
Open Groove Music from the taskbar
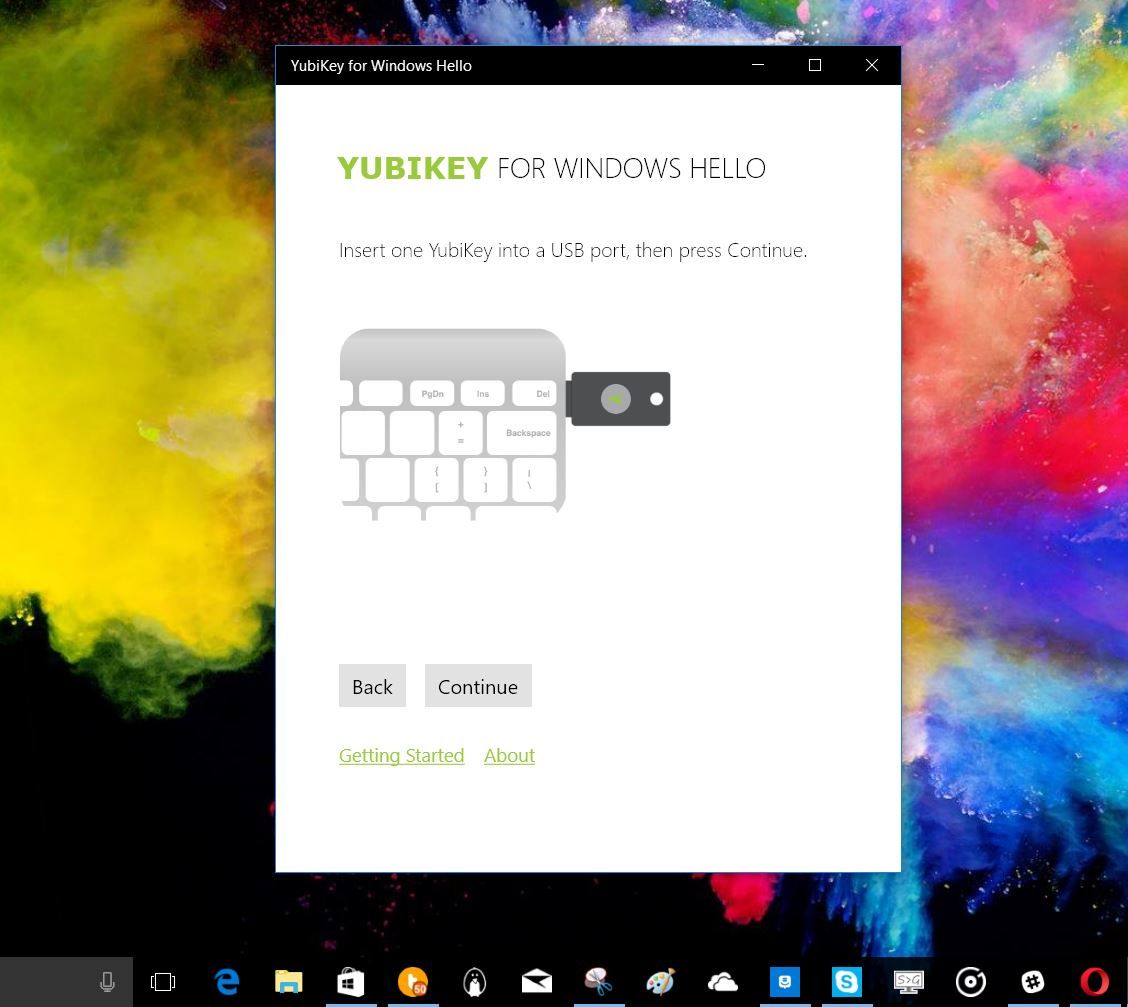pos(971,981)
